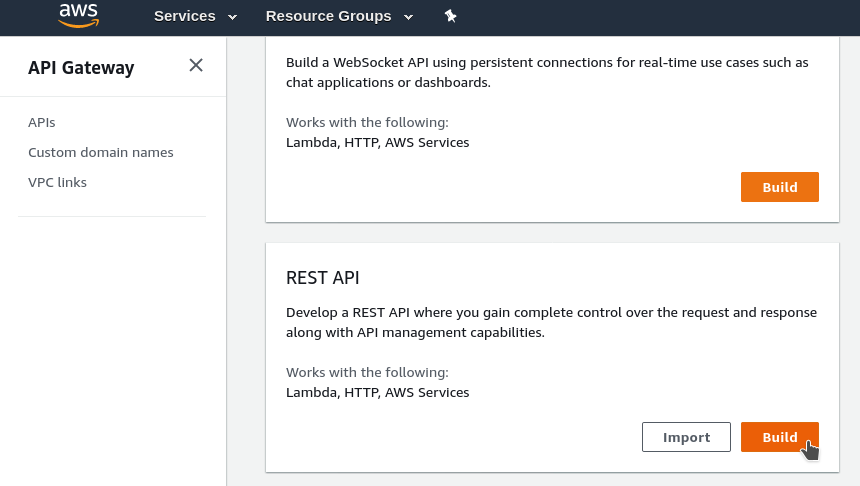
Task: Go to APIs in the sidebar
Action: (42, 122)
